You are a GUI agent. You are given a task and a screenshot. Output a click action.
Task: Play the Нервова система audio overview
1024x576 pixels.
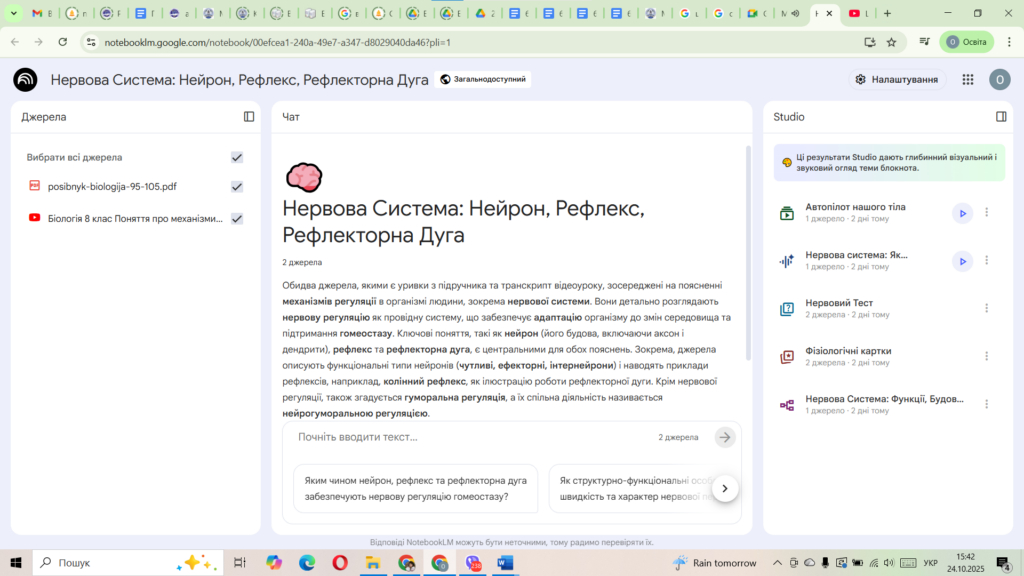961,261
